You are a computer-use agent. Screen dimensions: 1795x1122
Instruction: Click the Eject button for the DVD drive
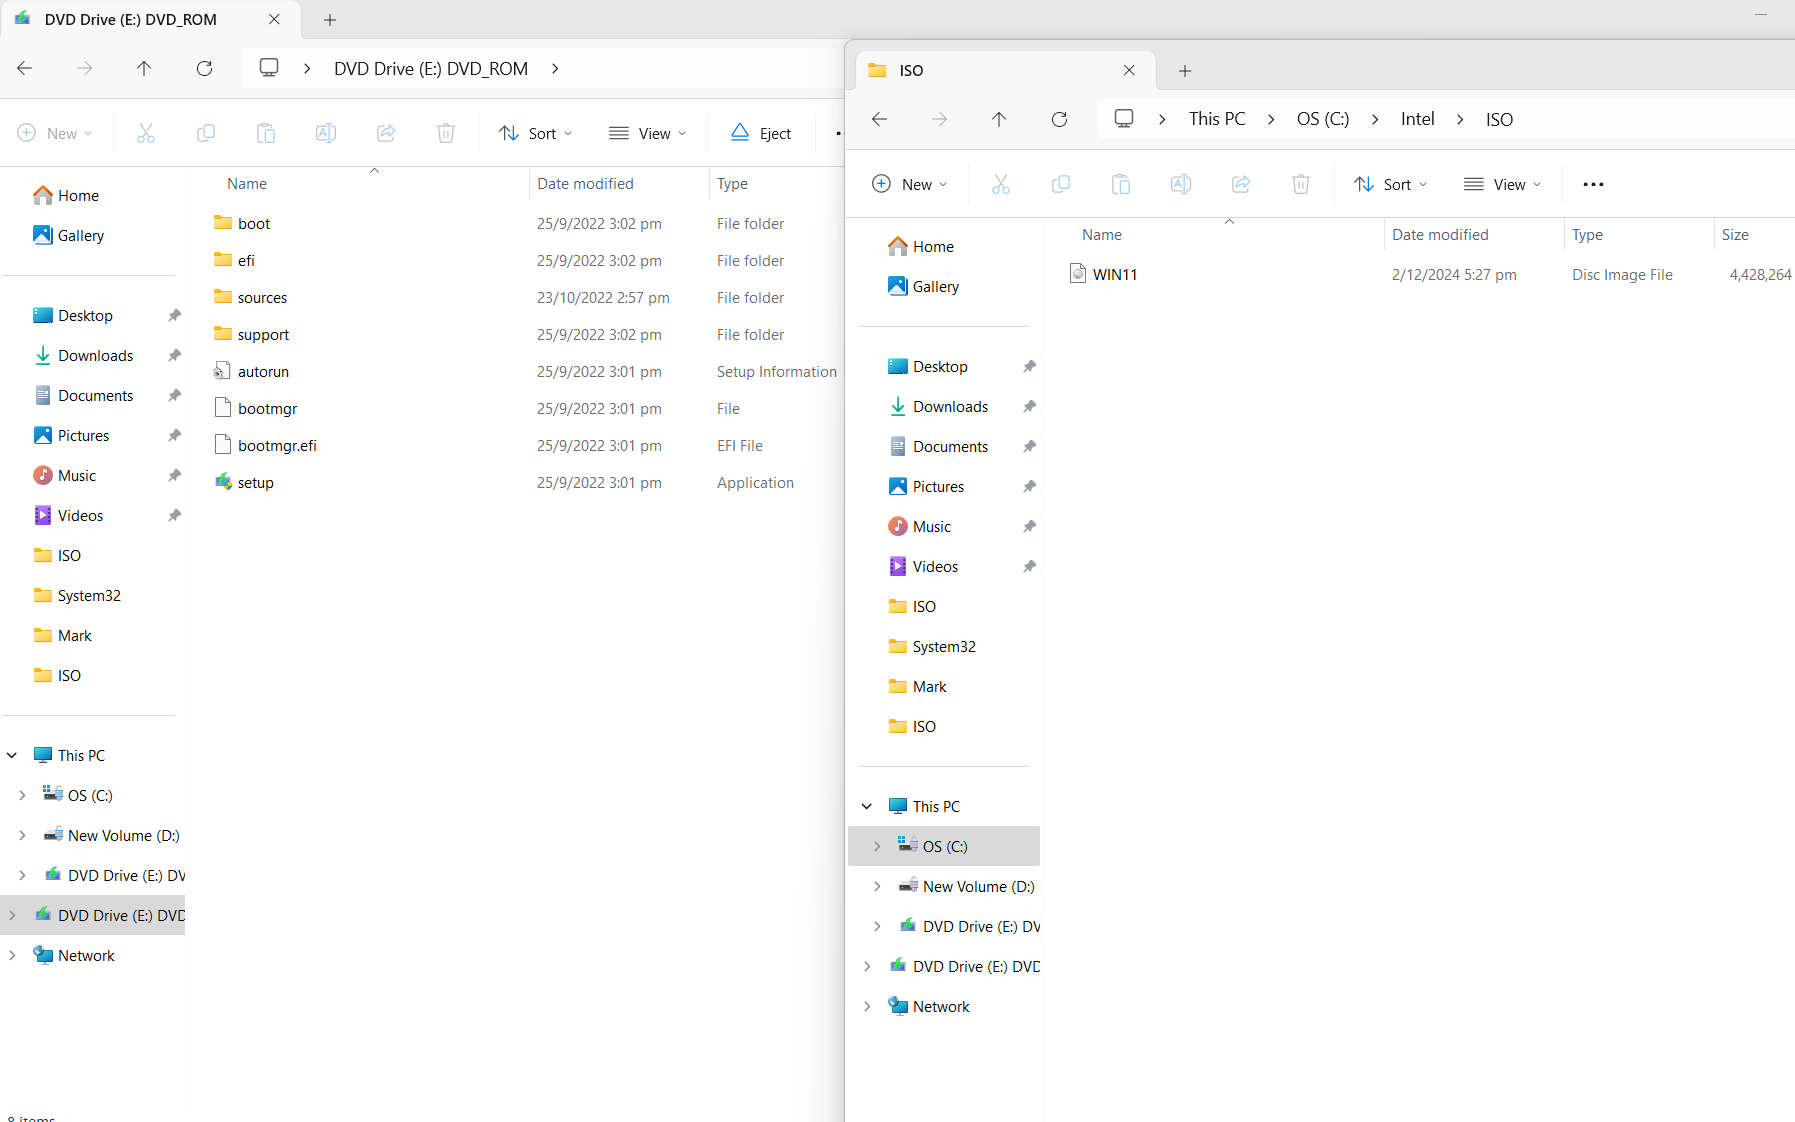[760, 132]
